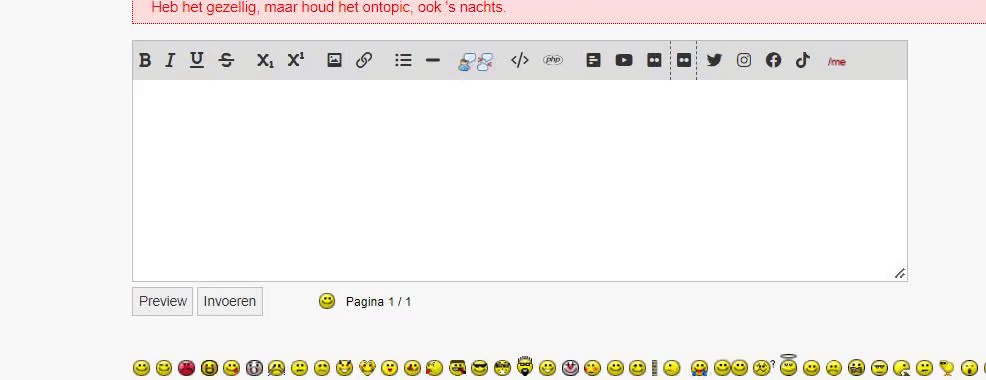
Task: Toggle bold formatting in the editor toolbar
Action: tap(145, 60)
